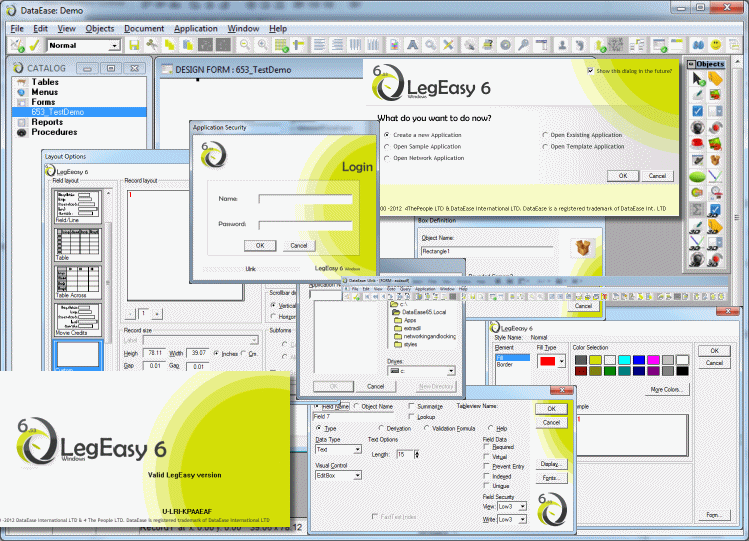The width and height of the screenshot is (749, 541).
Task: Select the 3D label tag object tool
Action: (715, 226)
